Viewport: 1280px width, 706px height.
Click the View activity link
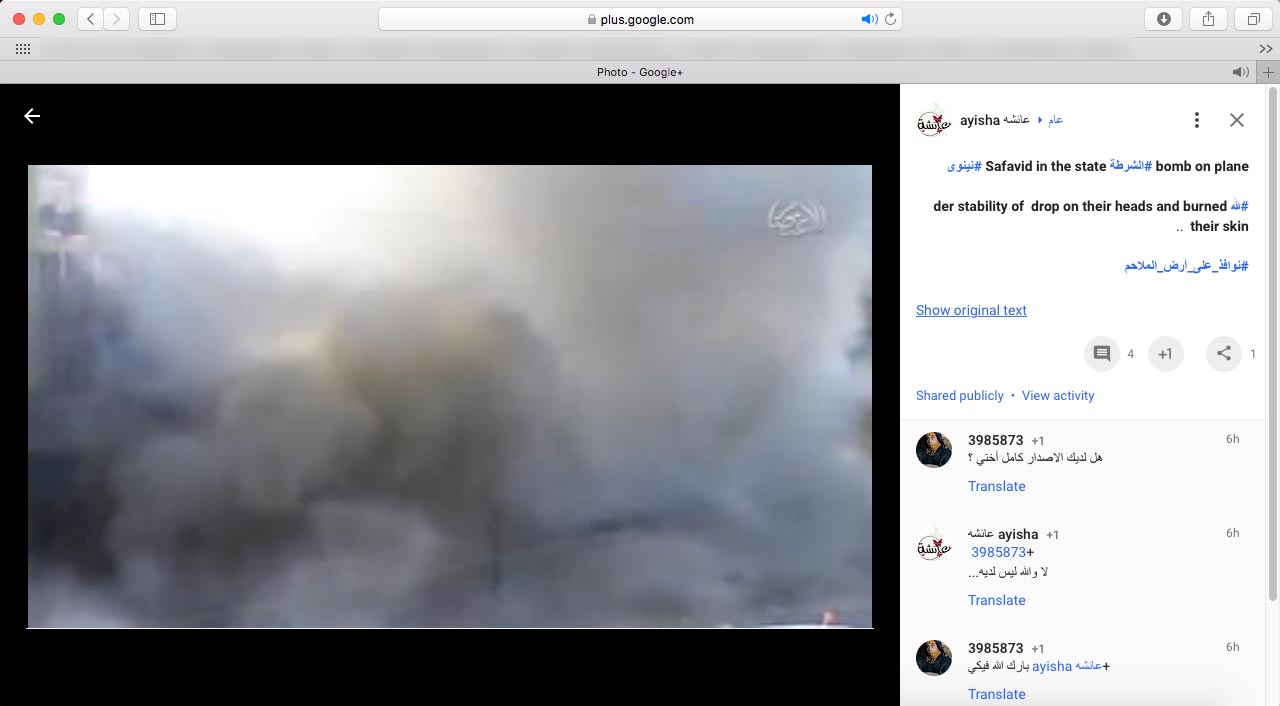coord(1058,396)
